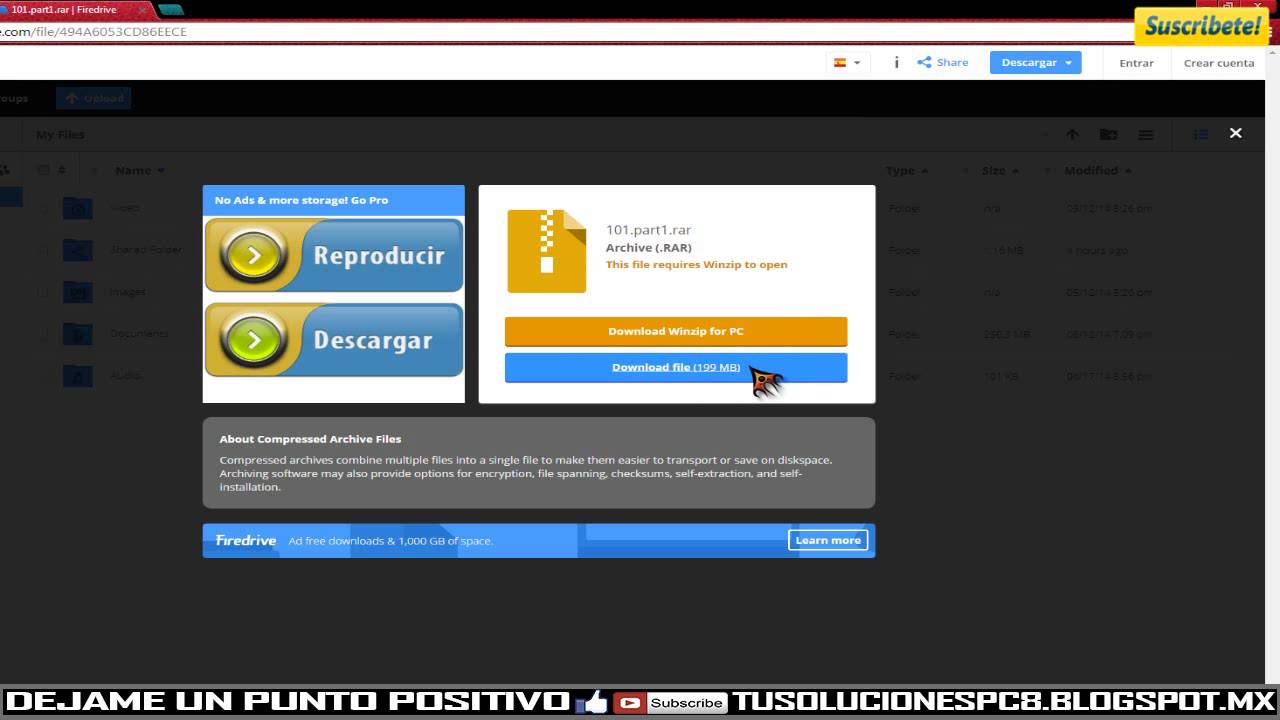
Task: Click the up arrow toolbar icon
Action: [x=1072, y=134]
